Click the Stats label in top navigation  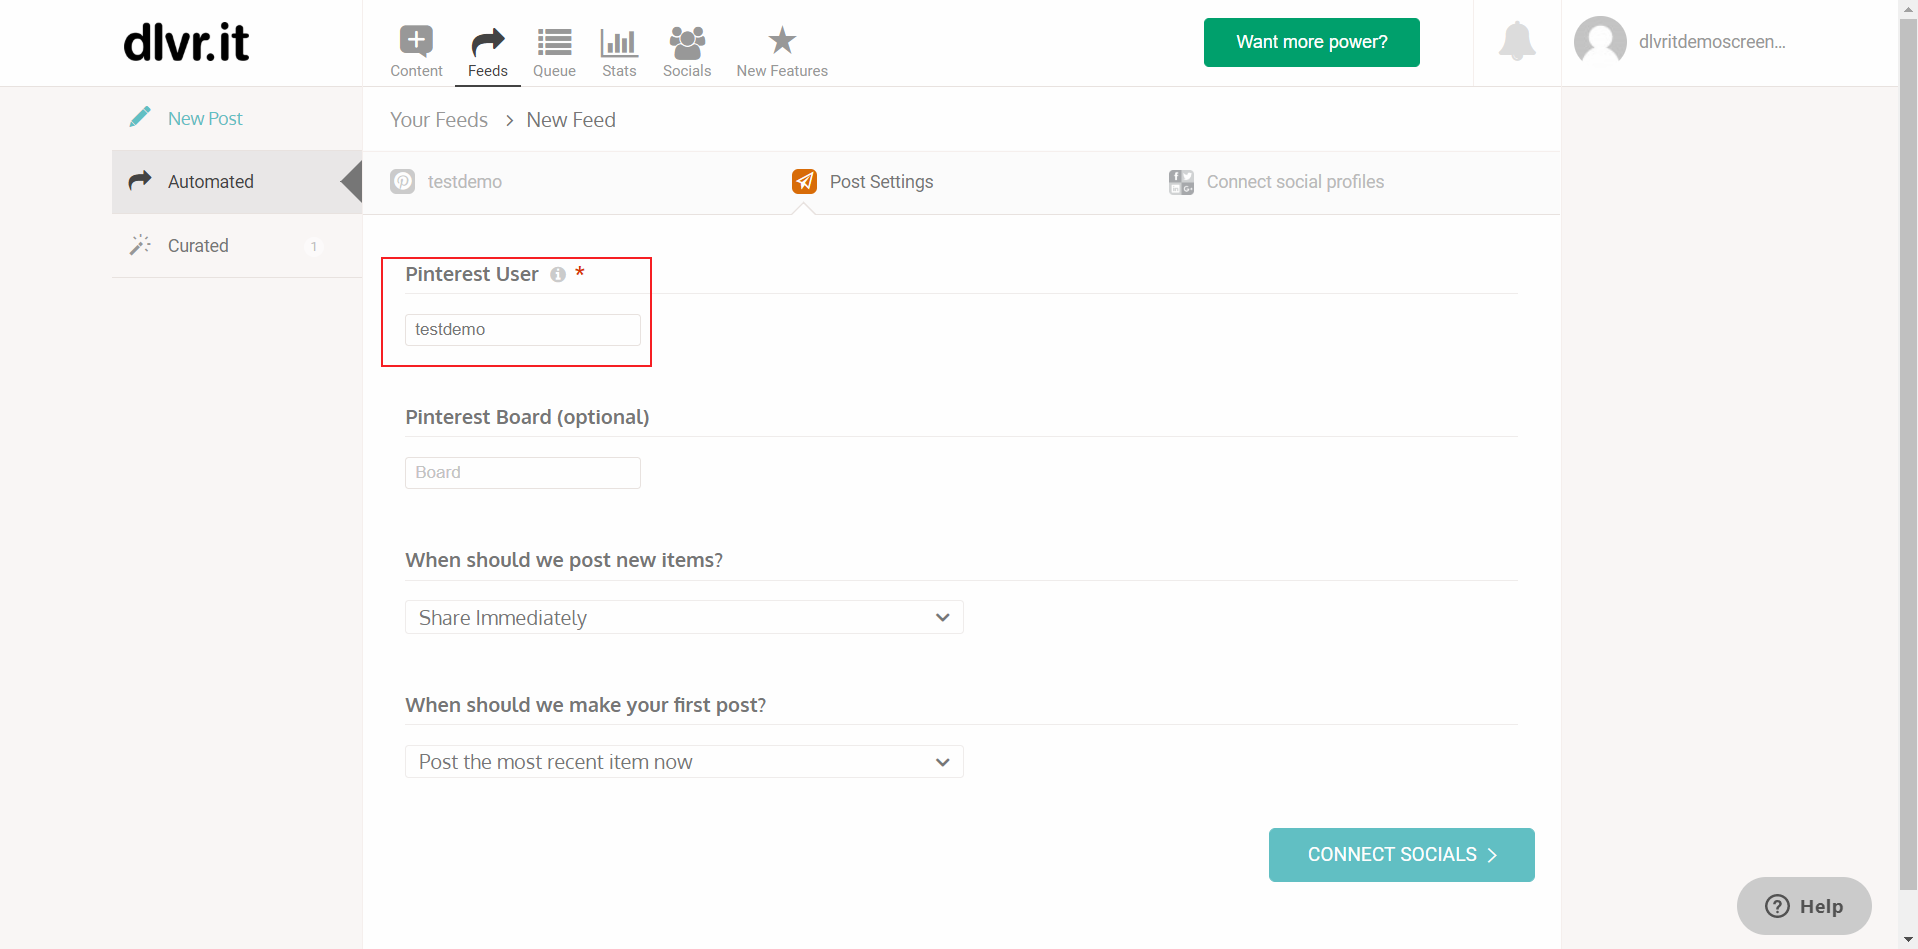point(619,71)
